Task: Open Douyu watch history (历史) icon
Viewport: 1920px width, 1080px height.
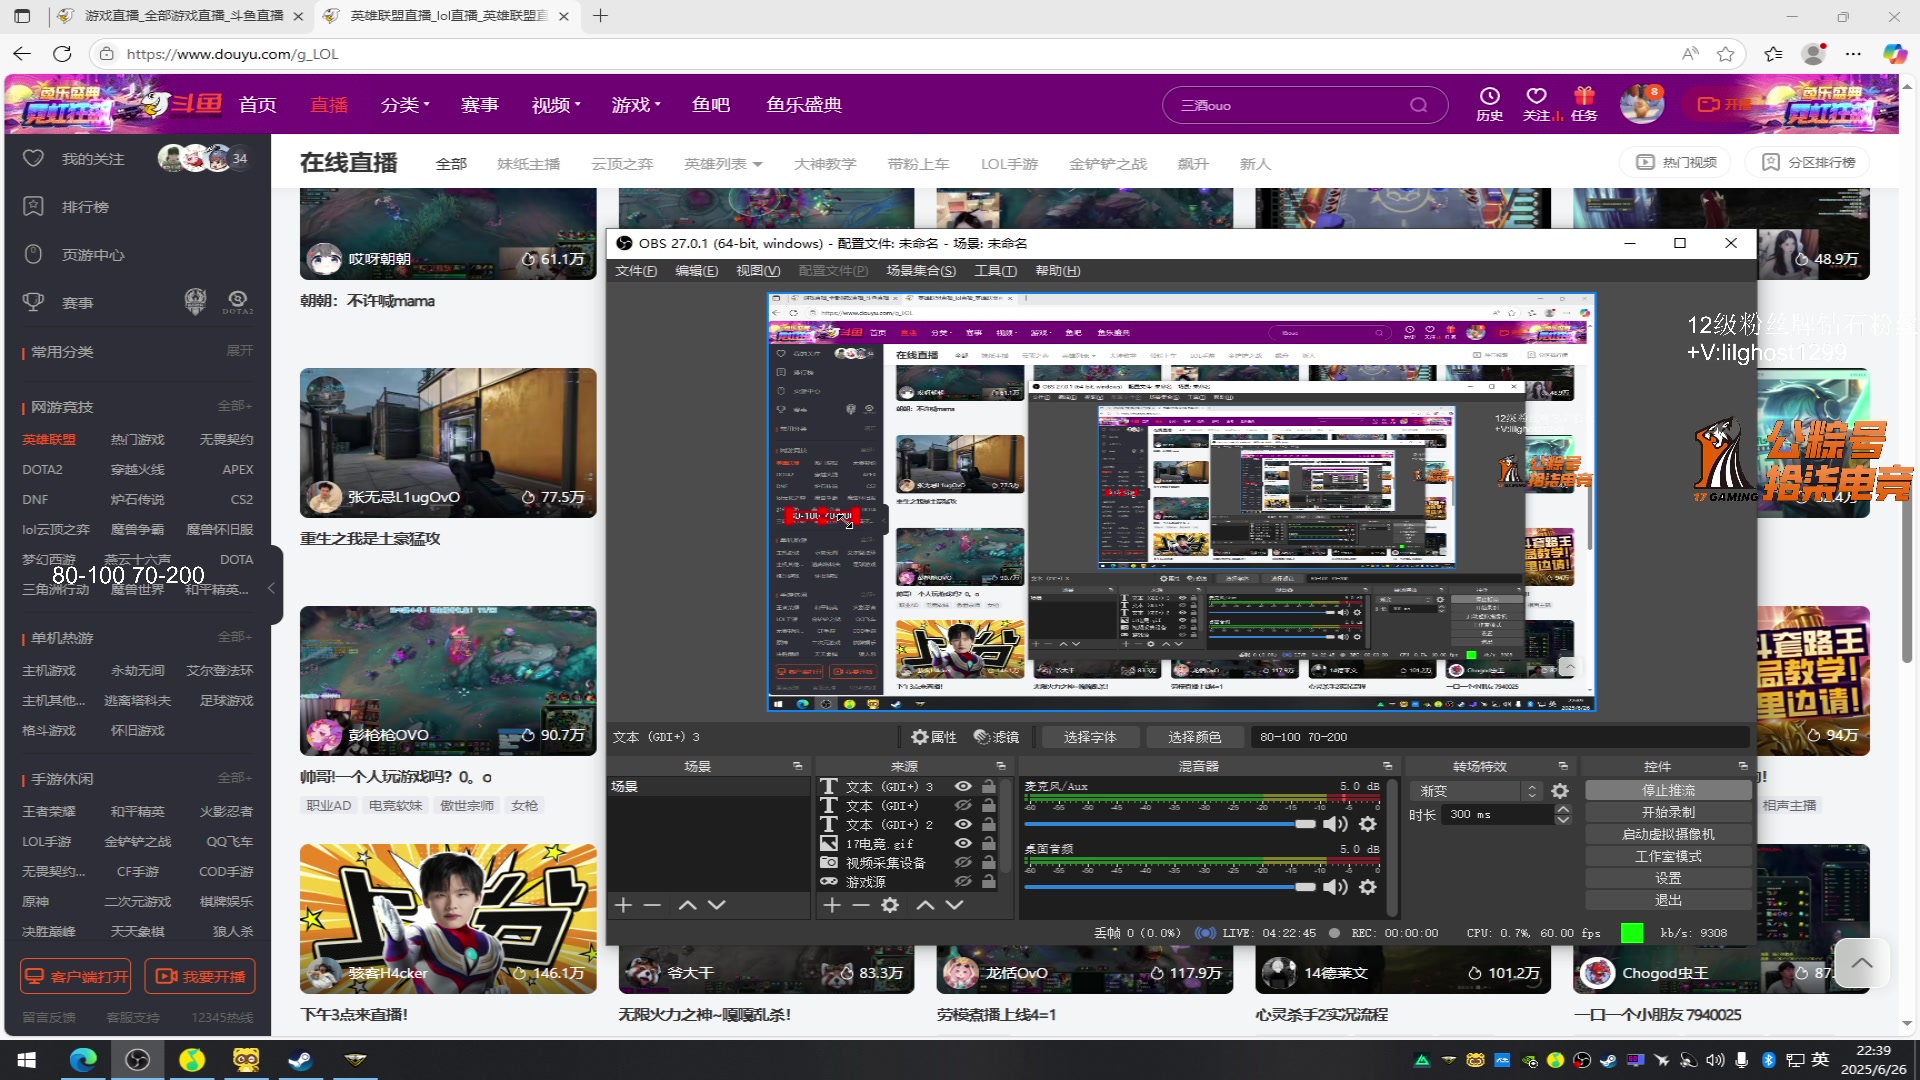Action: (1489, 104)
